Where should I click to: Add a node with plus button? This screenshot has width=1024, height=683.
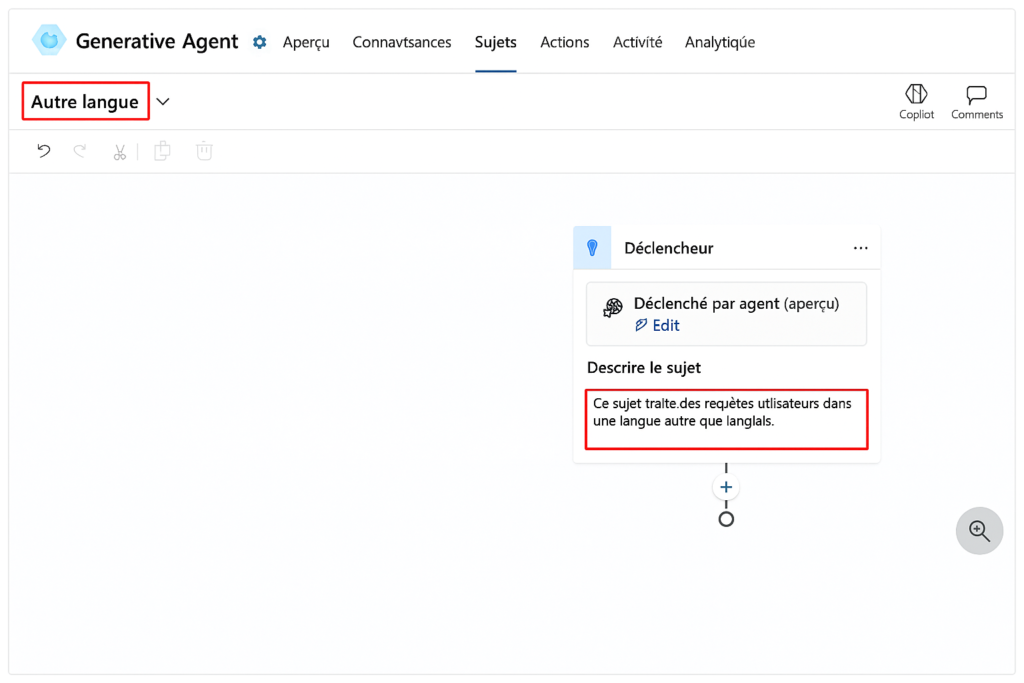coord(726,488)
